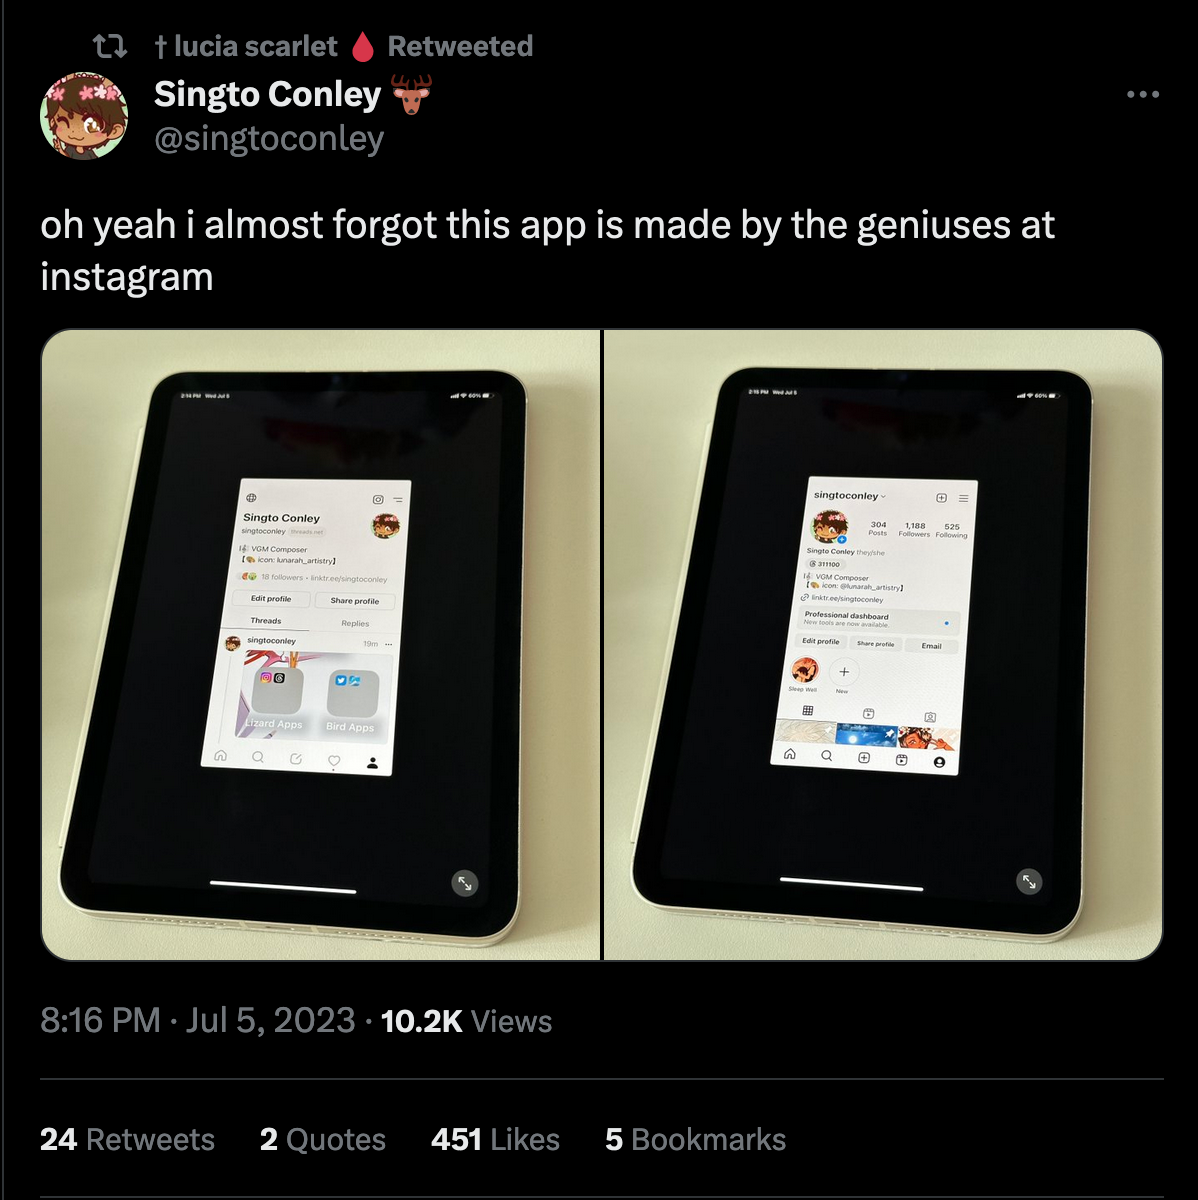
Task: Click the expand arrows icon in left iPad photo
Action: pyautogui.click(x=464, y=883)
